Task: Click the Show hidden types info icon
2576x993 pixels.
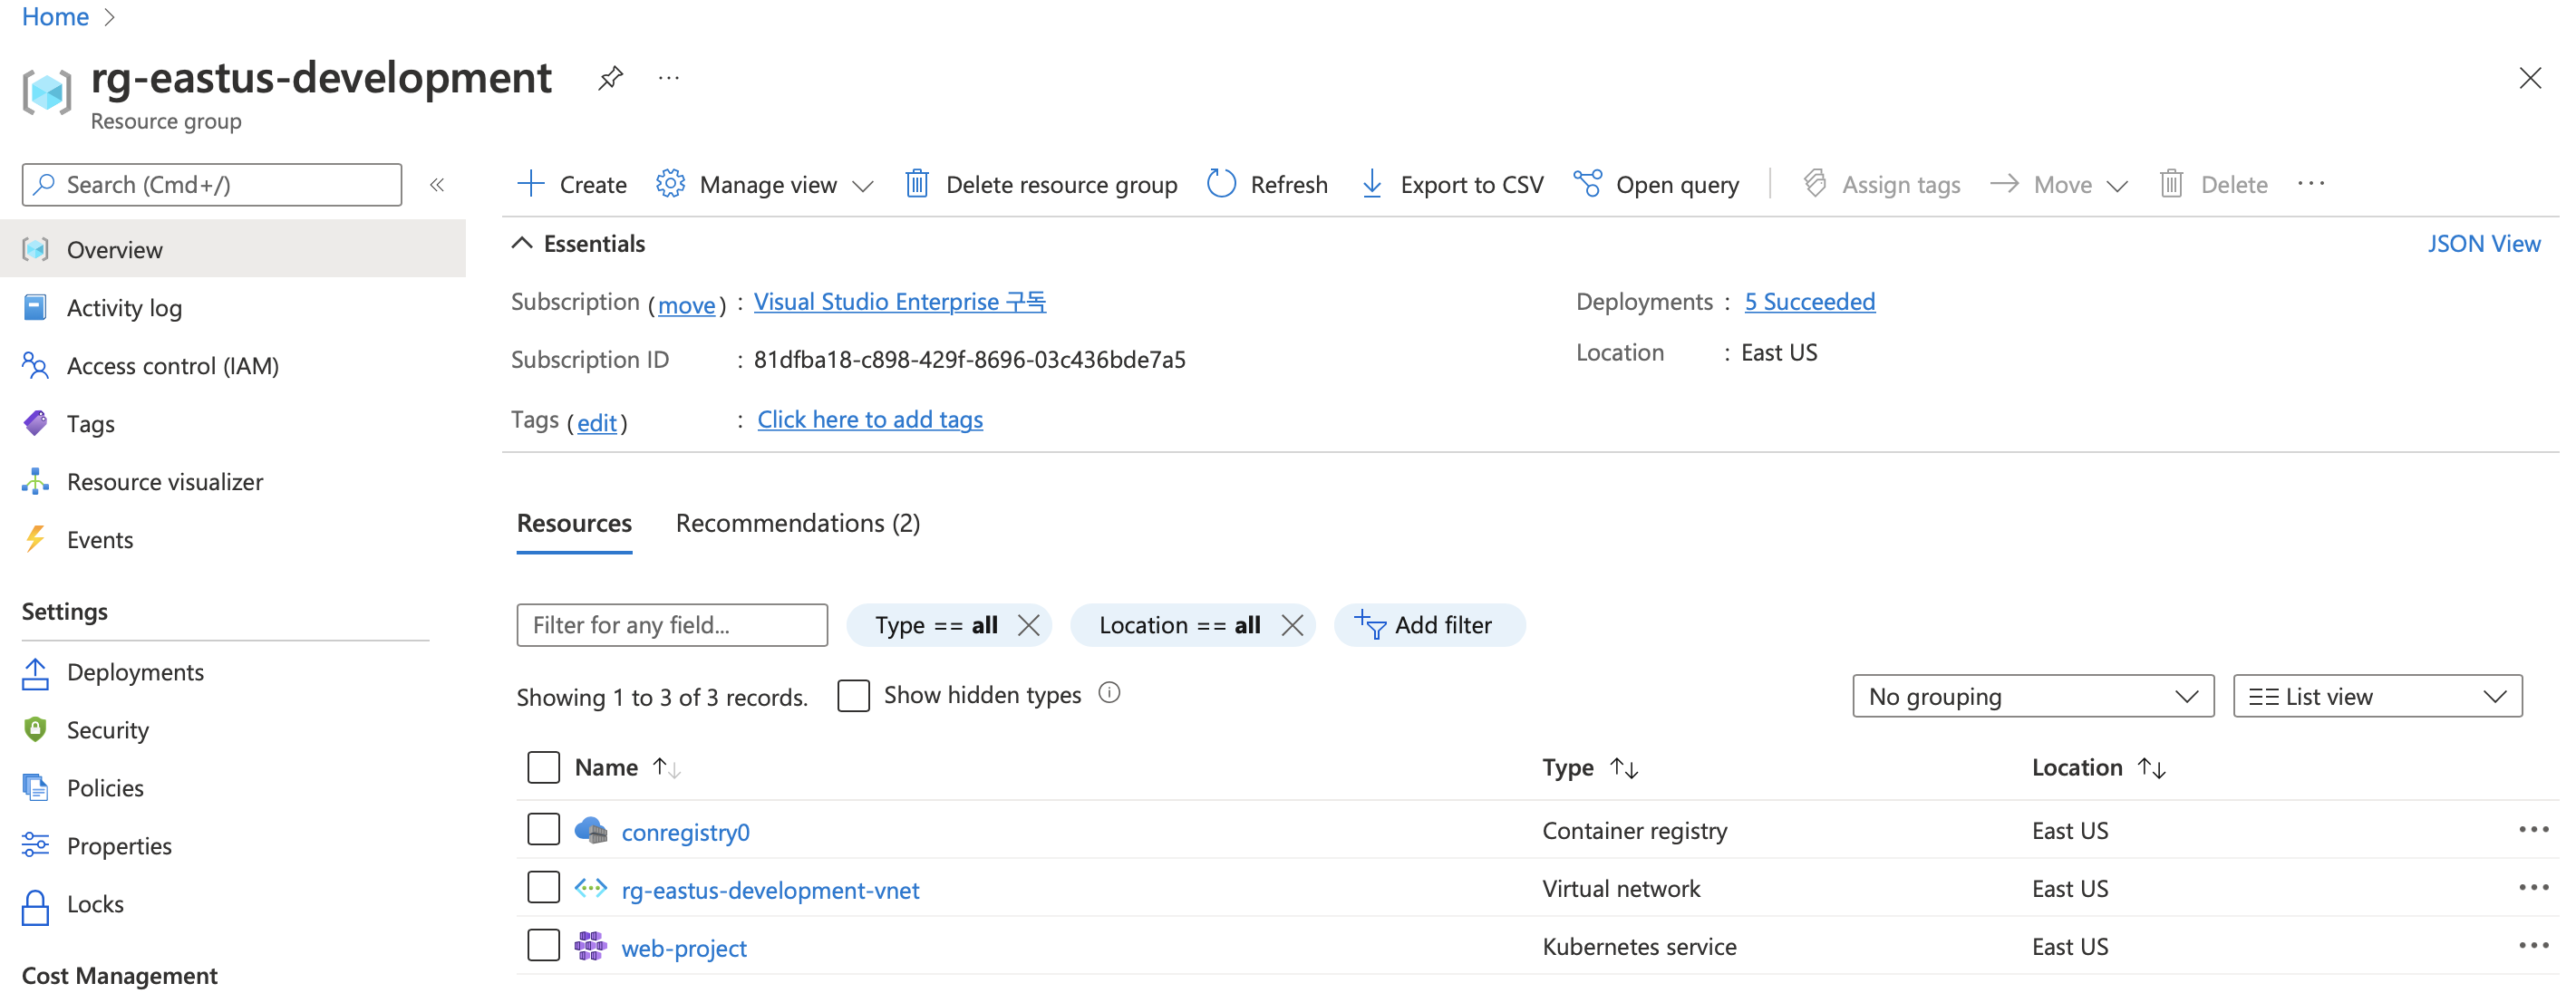Action: click(1109, 693)
